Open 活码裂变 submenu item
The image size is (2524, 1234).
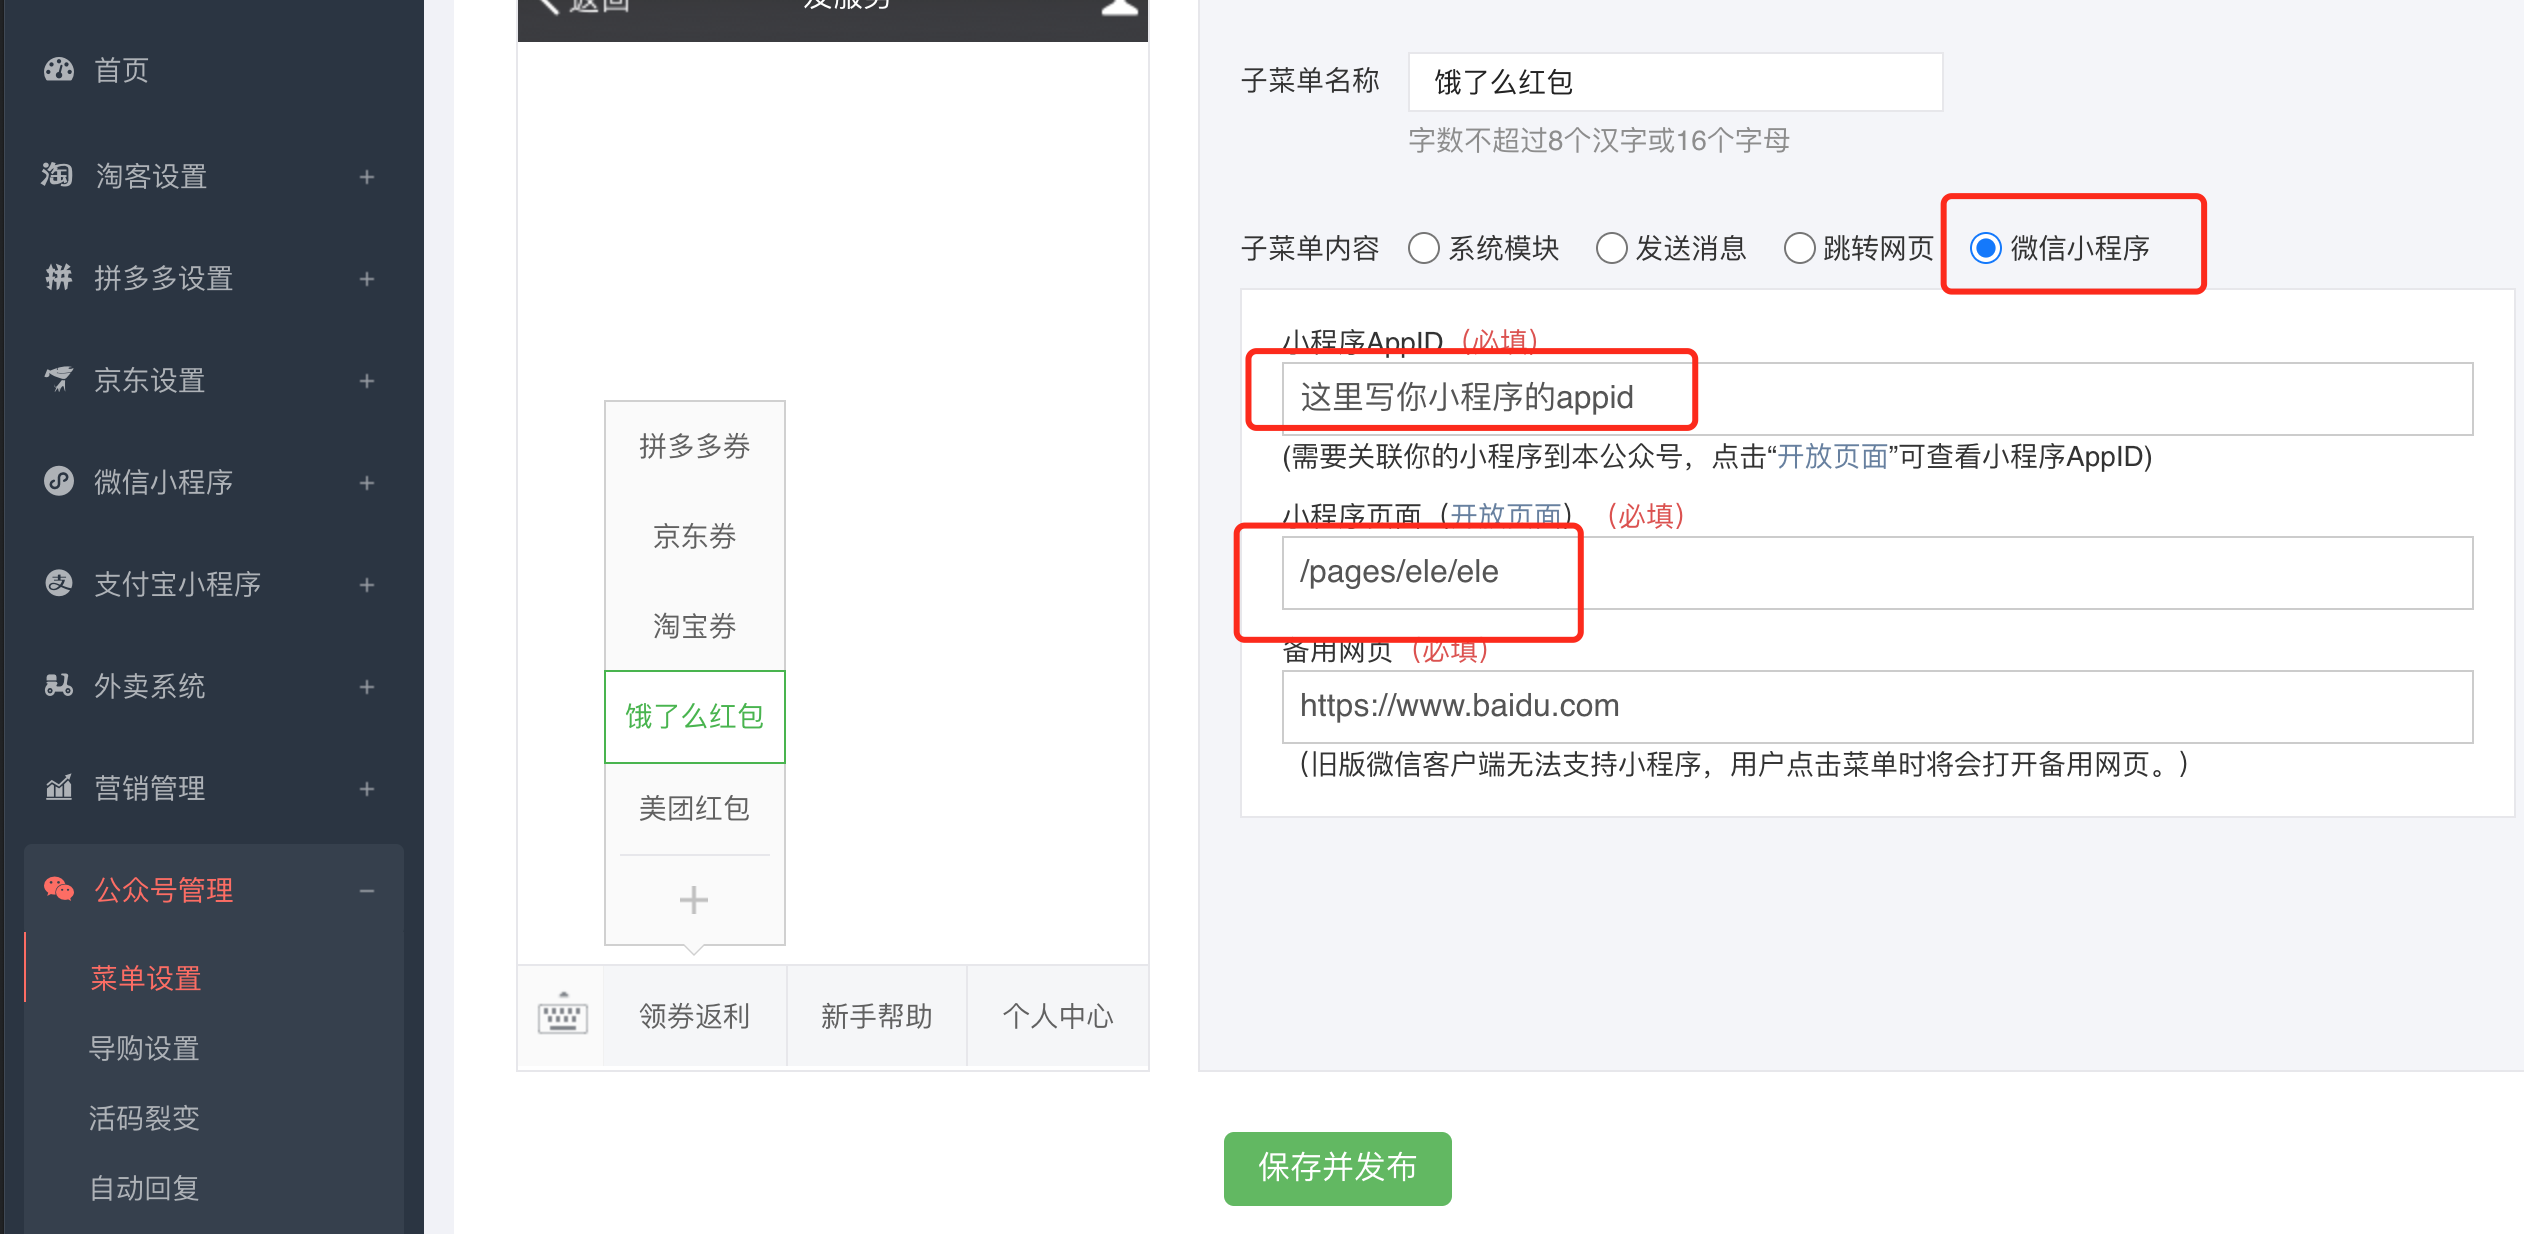coord(144,1118)
